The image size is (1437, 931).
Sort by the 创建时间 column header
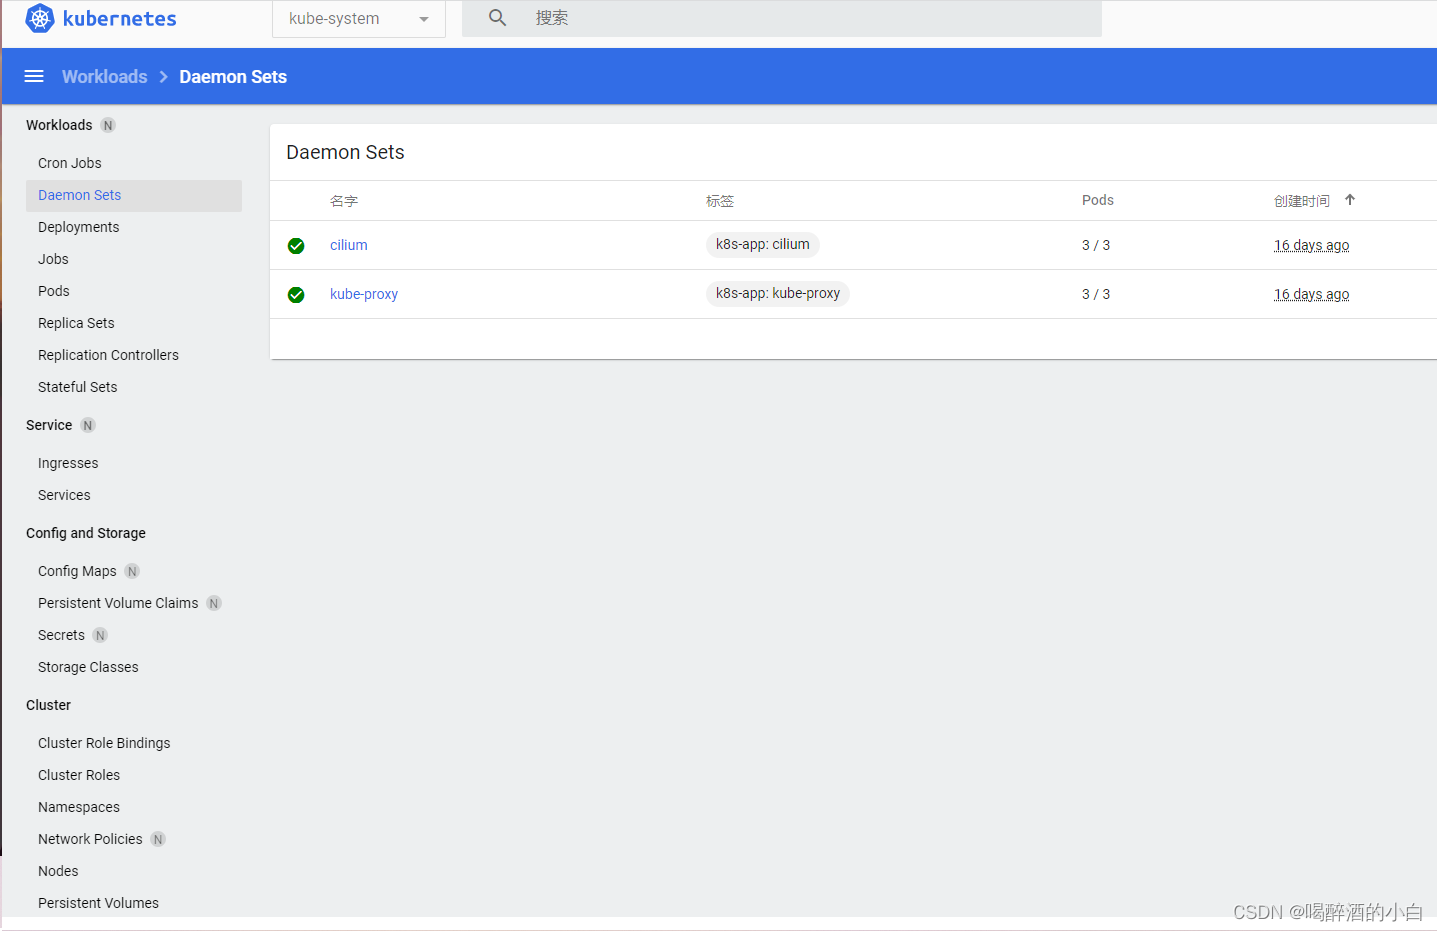click(x=1302, y=201)
